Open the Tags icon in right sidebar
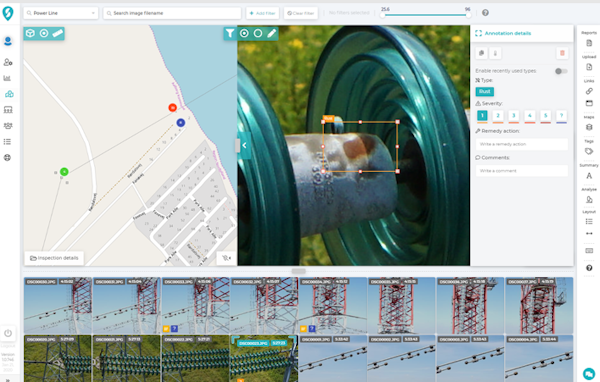The image size is (600, 382). tap(589, 151)
